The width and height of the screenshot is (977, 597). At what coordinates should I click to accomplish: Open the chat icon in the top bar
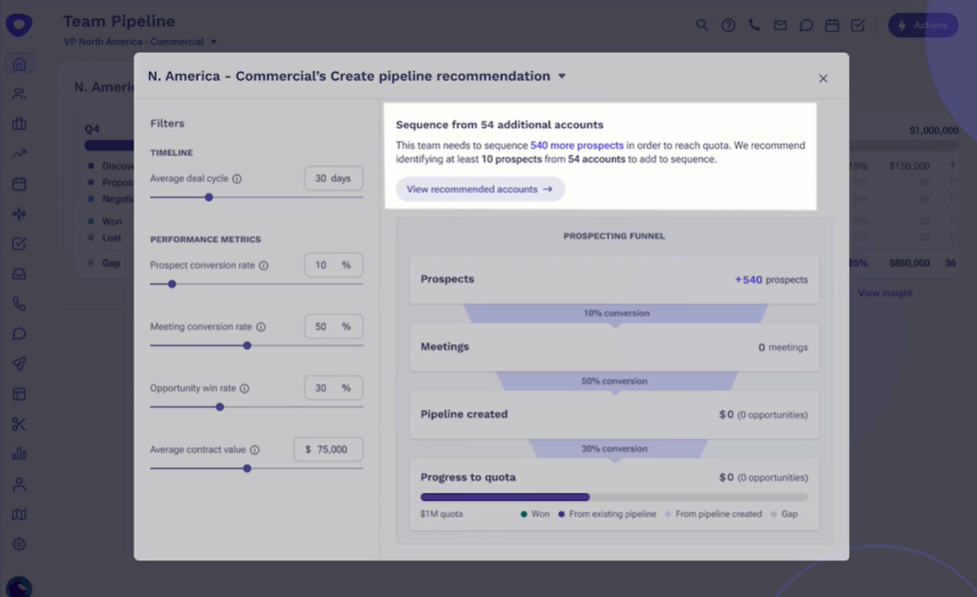[806, 26]
